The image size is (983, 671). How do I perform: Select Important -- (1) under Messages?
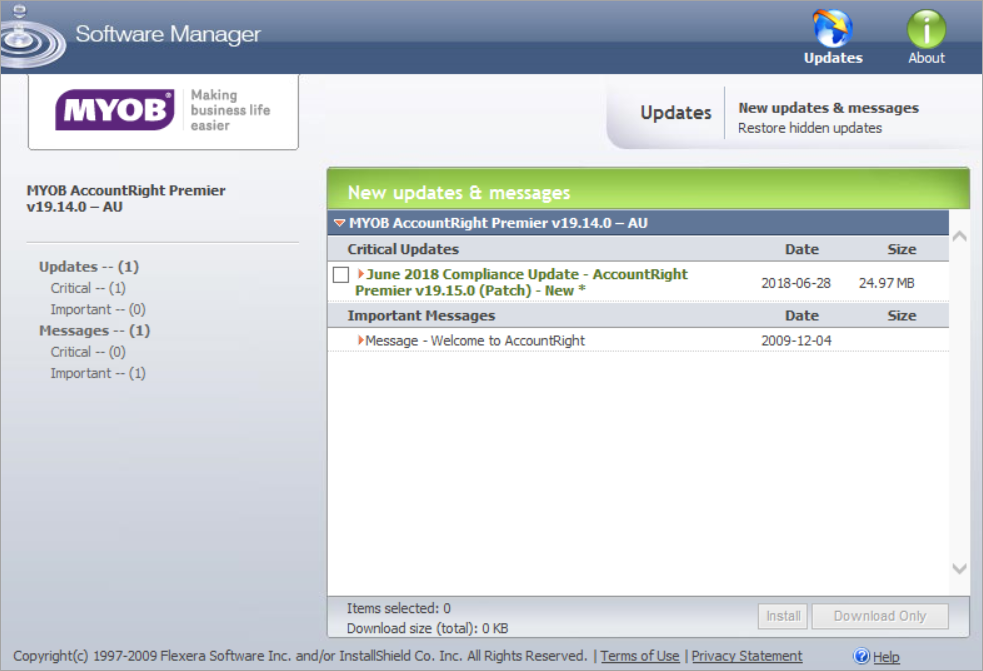(x=98, y=373)
